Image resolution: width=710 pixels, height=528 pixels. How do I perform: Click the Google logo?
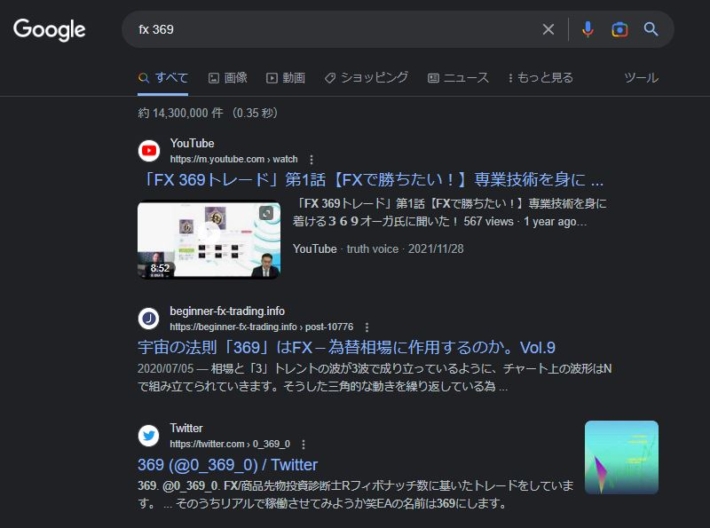pos(49,30)
